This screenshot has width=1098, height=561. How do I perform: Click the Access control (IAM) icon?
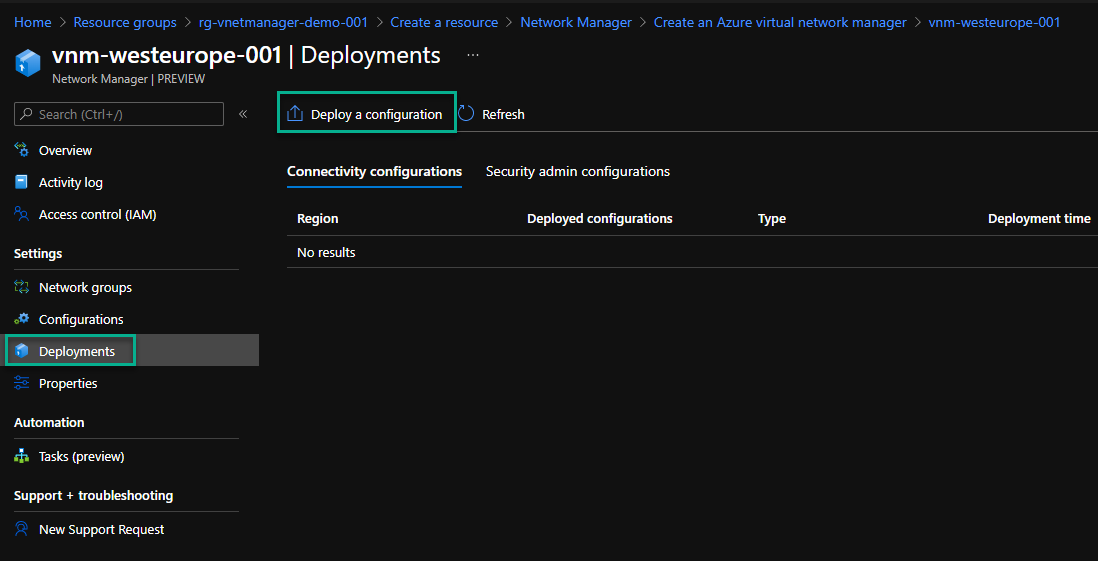[22, 214]
